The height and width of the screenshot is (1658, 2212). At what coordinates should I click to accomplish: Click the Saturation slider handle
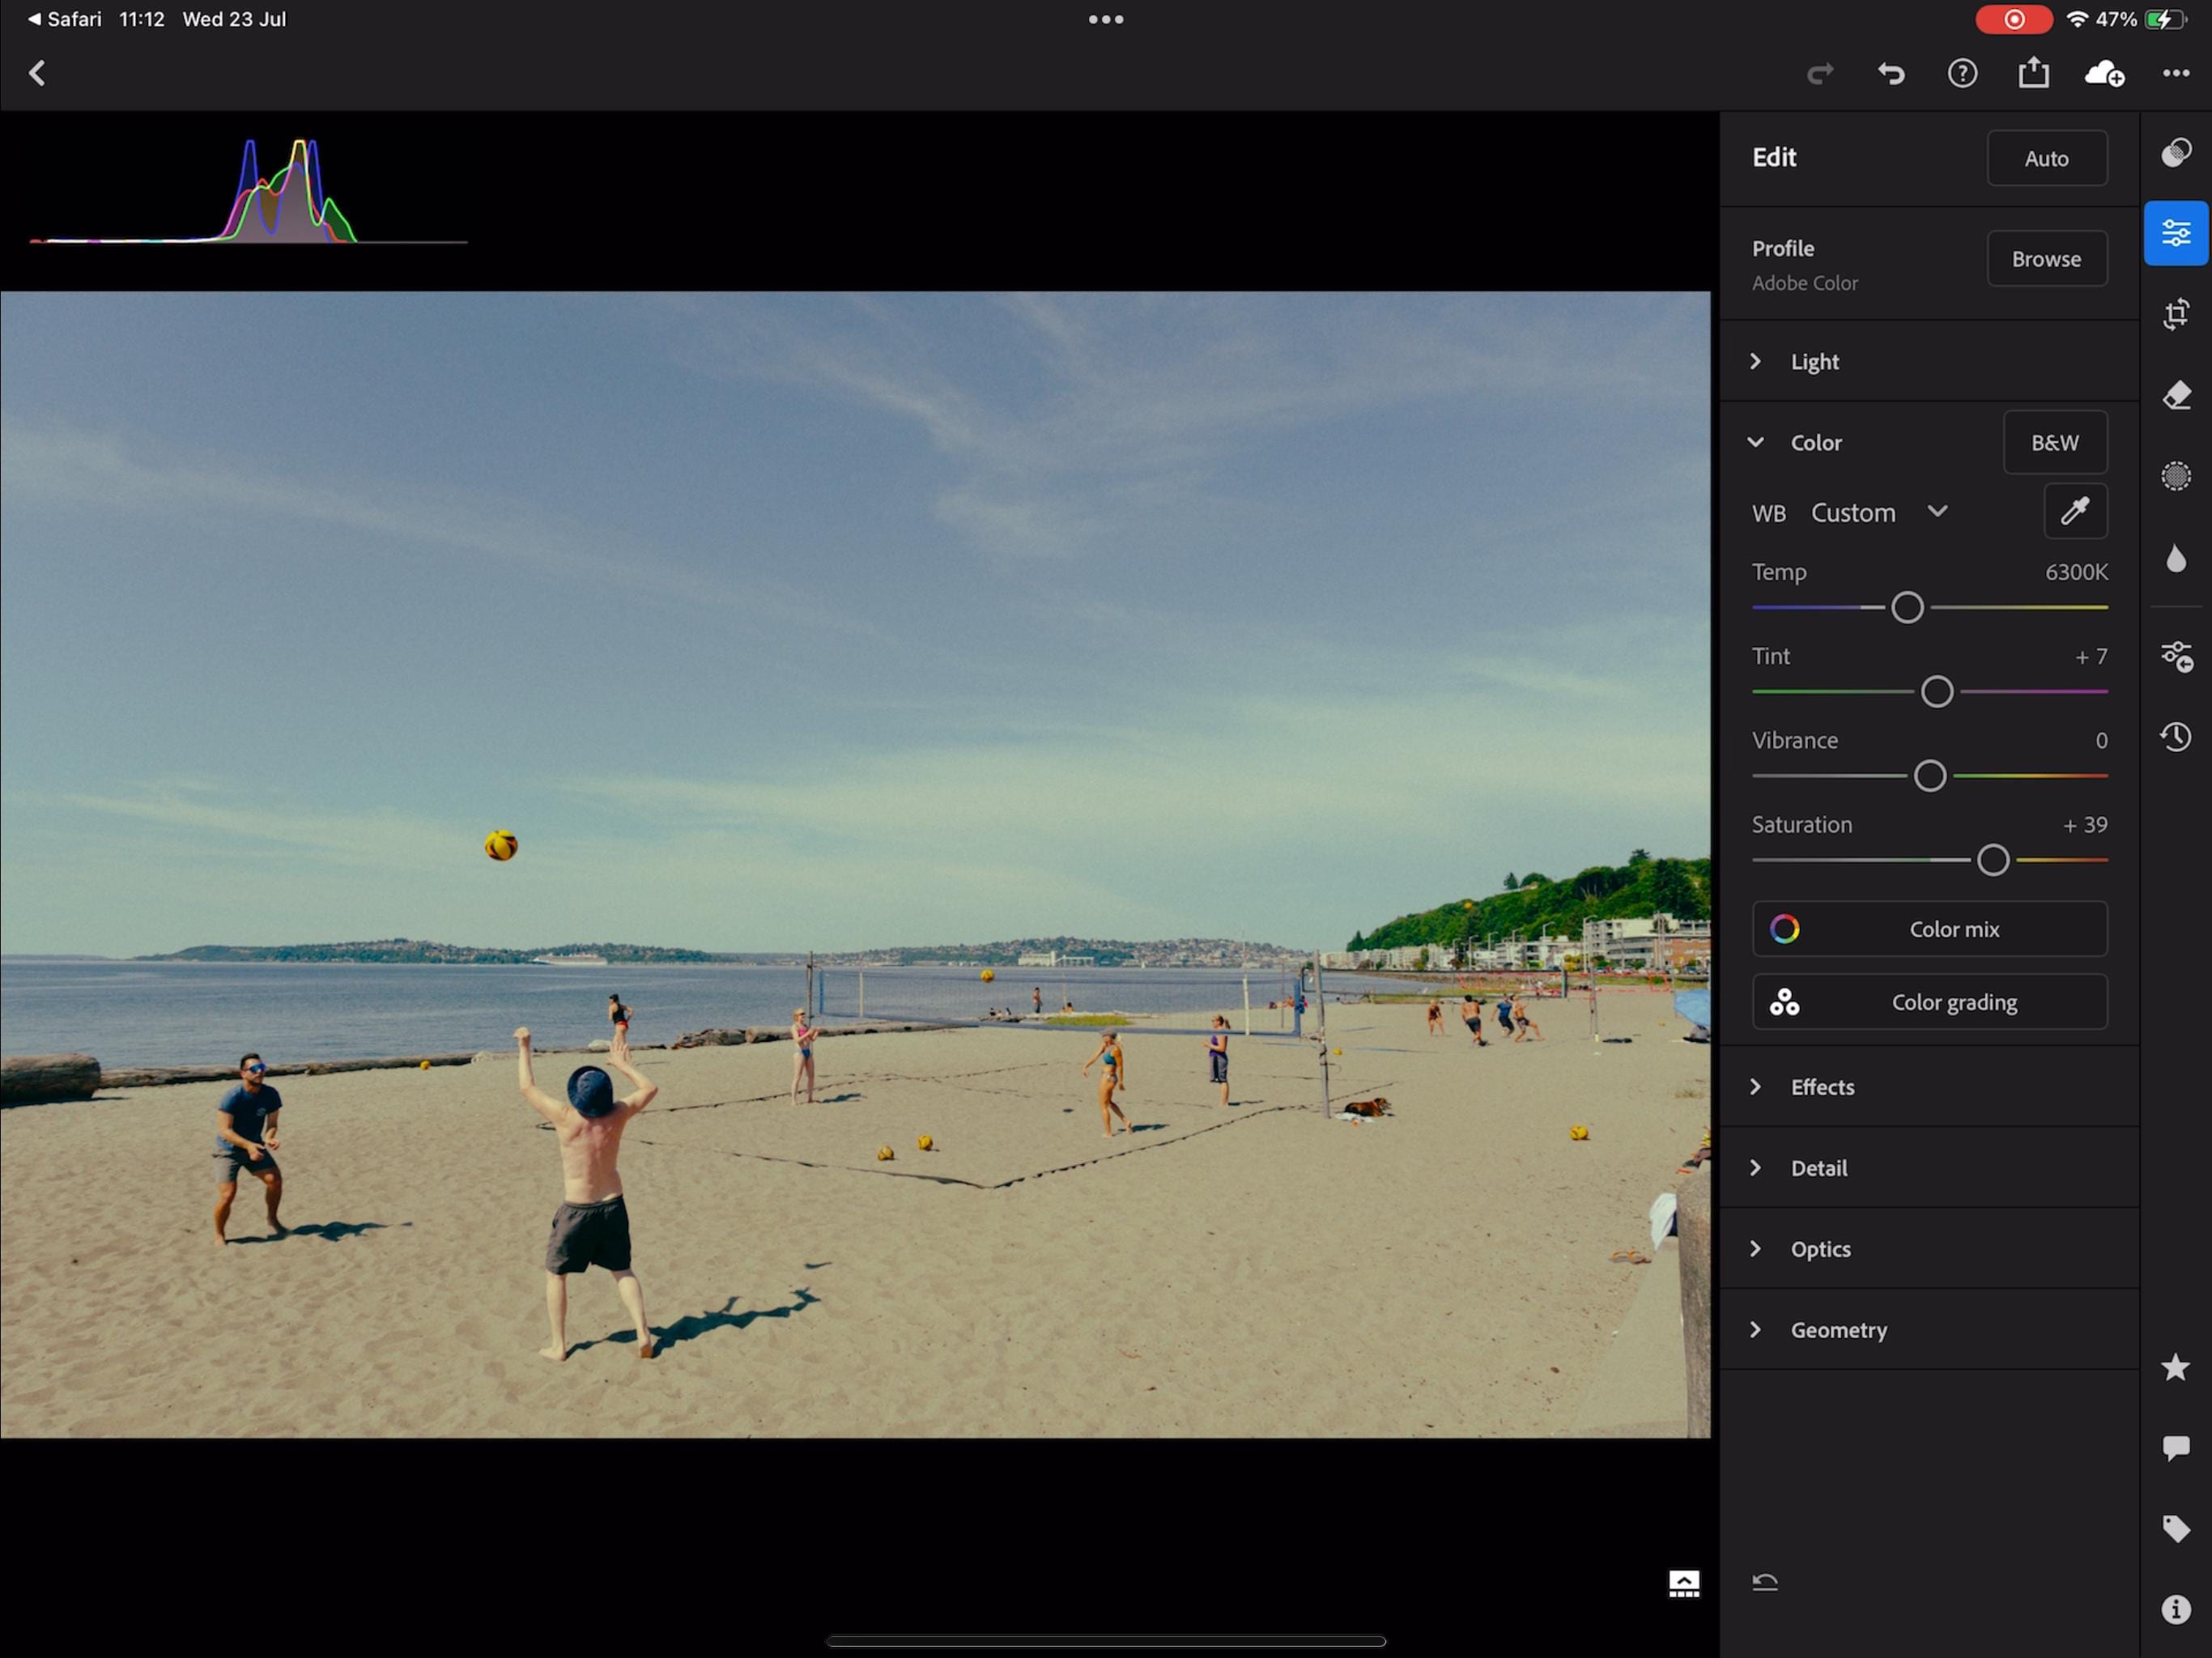coord(1993,859)
